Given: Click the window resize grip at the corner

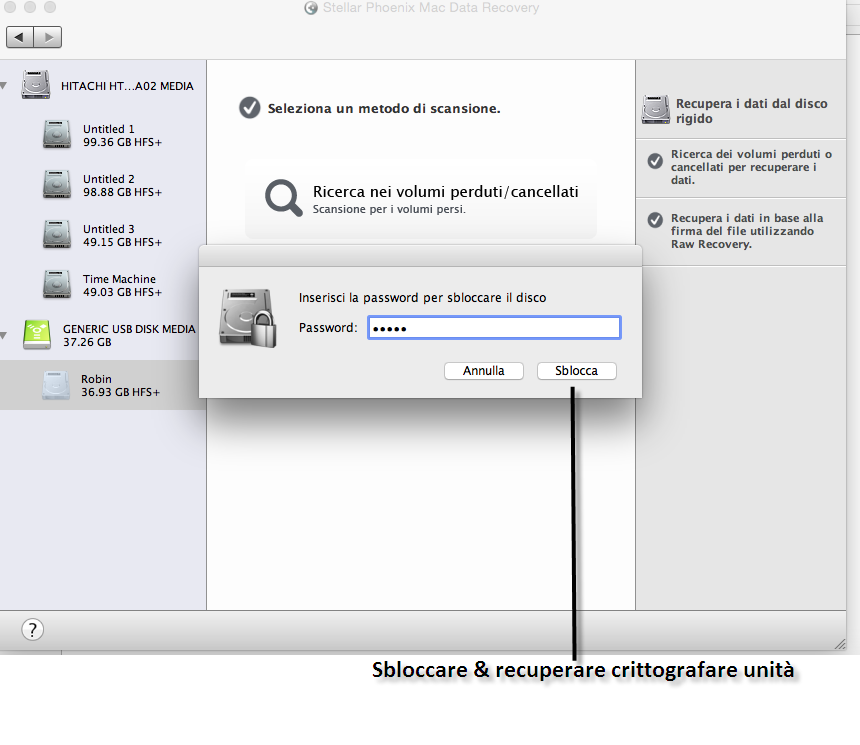Looking at the screenshot, I should click(840, 644).
